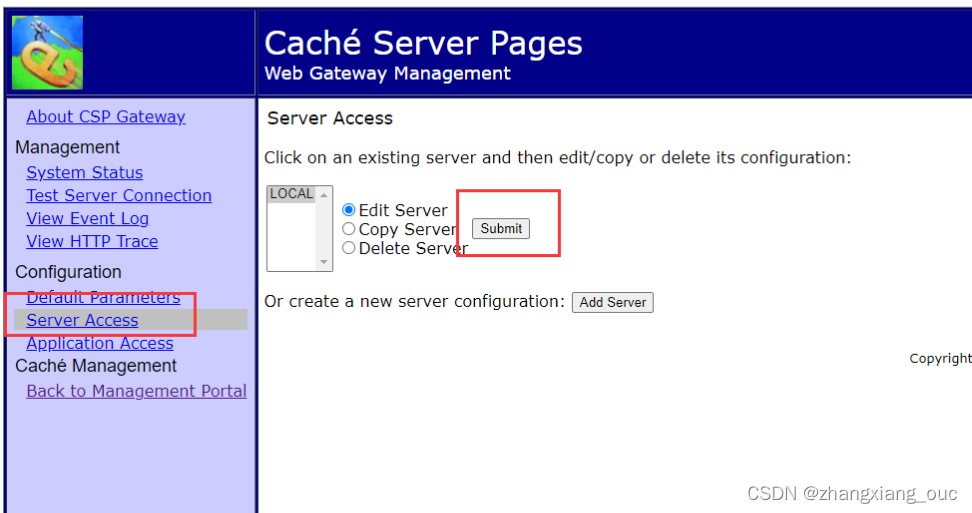Open View HTTP Trace link

point(92,241)
